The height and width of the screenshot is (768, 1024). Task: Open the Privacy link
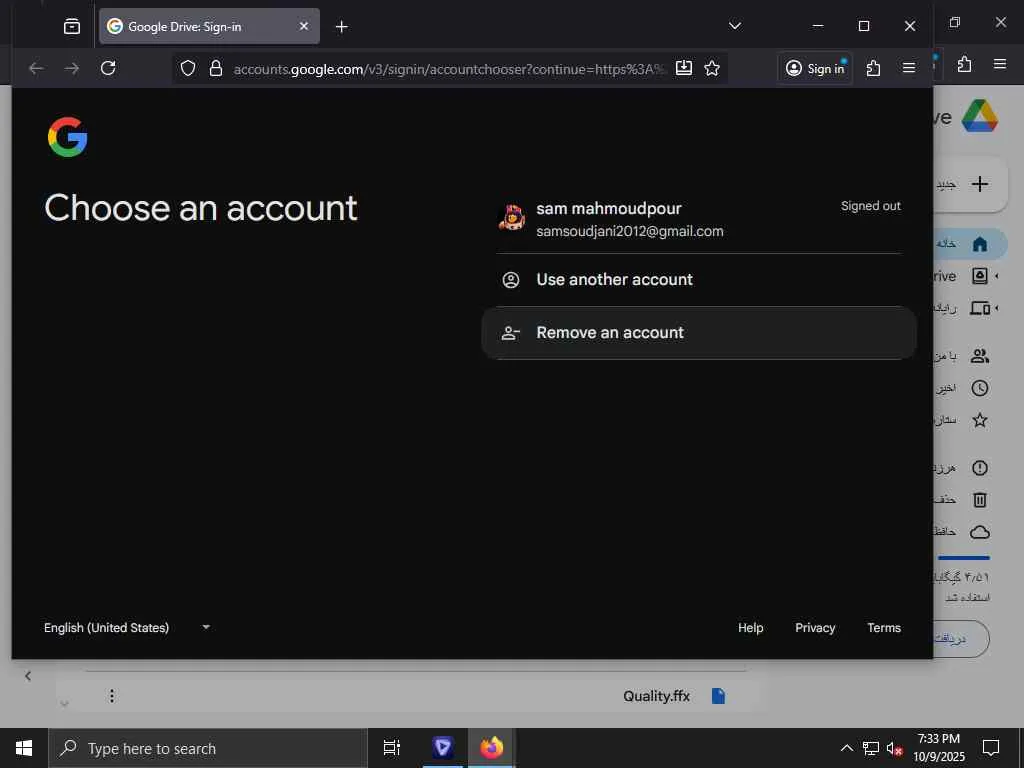coord(815,628)
